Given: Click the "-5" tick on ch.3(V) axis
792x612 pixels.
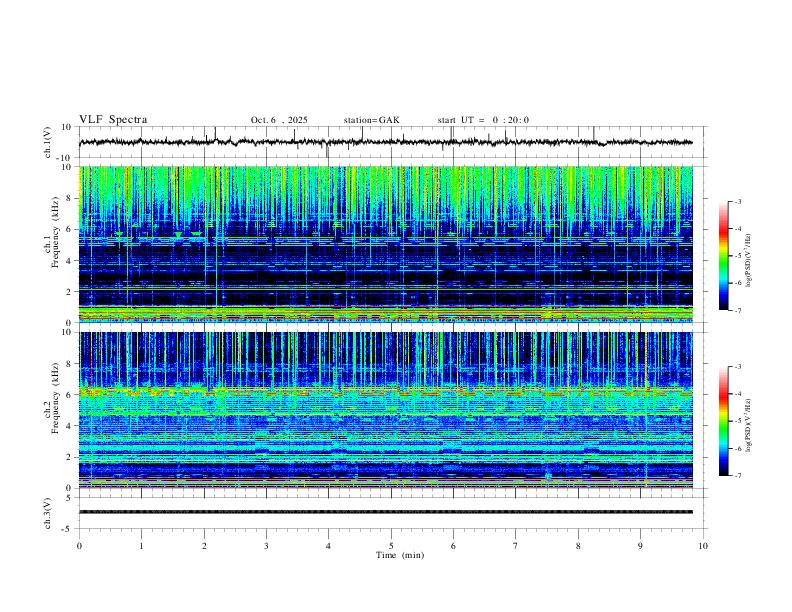Looking at the screenshot, I should coord(67,529).
